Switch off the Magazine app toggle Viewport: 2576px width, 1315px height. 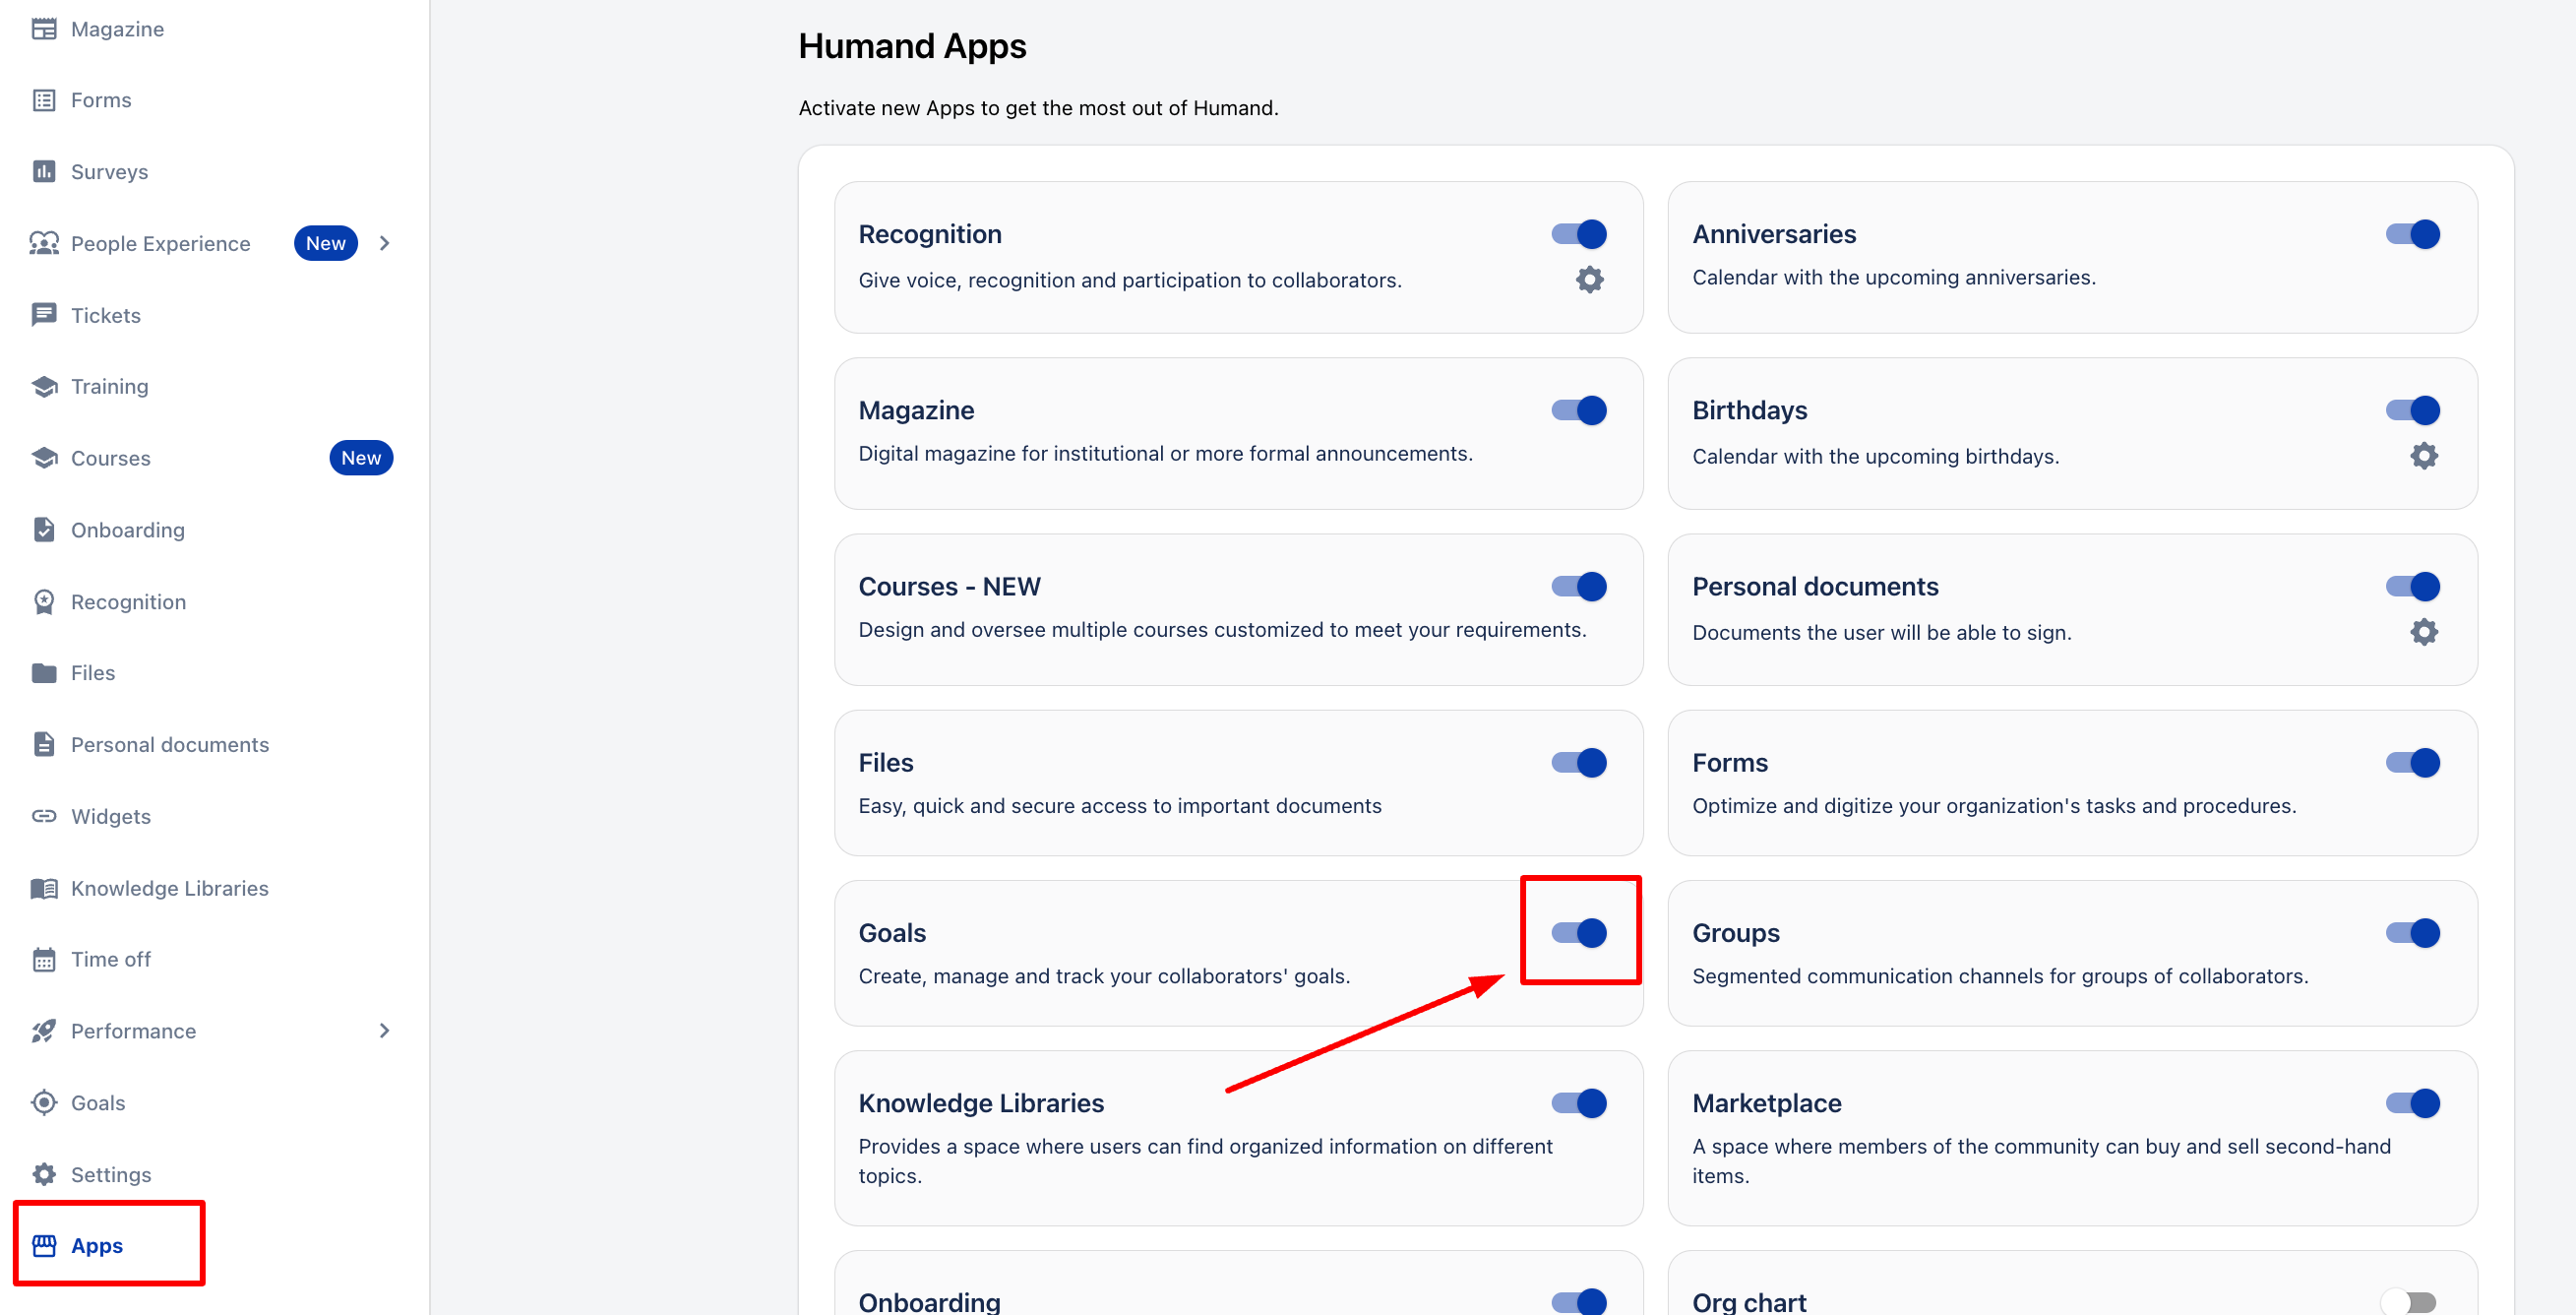point(1579,410)
